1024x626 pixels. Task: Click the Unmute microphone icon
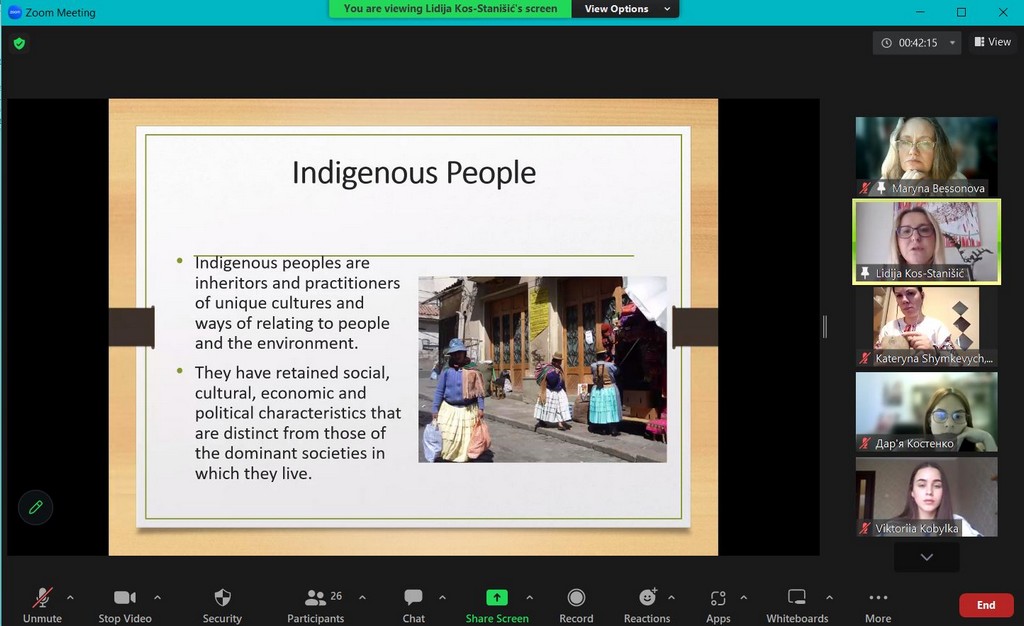42,598
